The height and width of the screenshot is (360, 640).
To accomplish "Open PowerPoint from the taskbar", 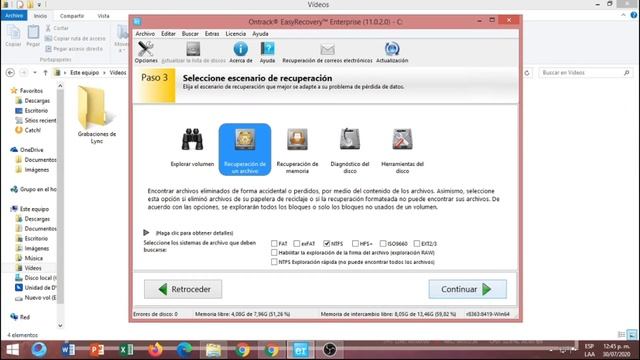I will 97,349.
